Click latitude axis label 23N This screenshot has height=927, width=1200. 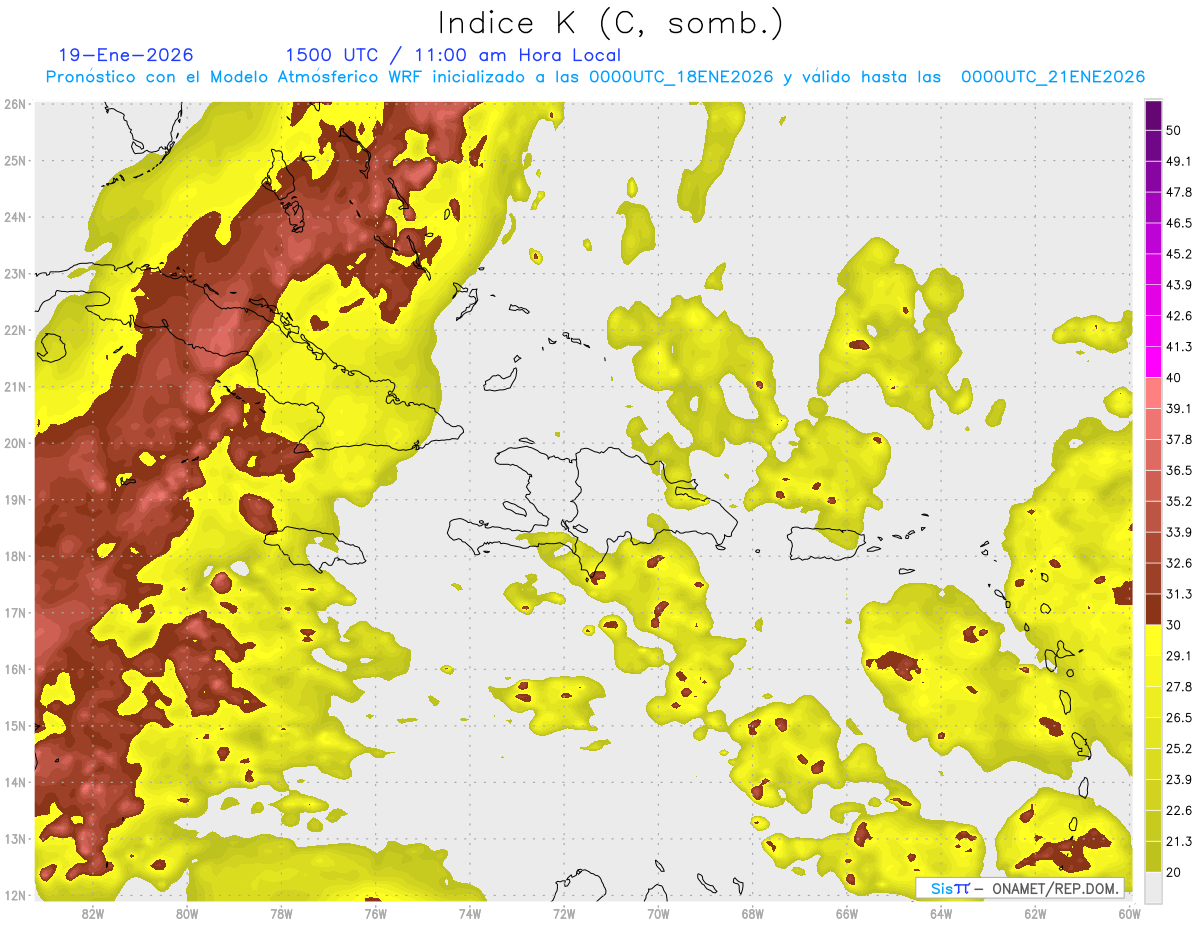(15, 273)
